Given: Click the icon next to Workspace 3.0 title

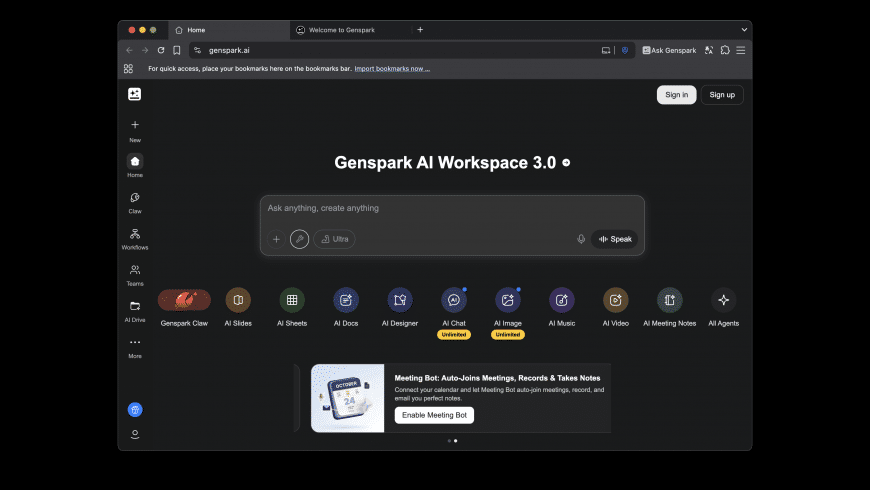Looking at the screenshot, I should coord(566,163).
